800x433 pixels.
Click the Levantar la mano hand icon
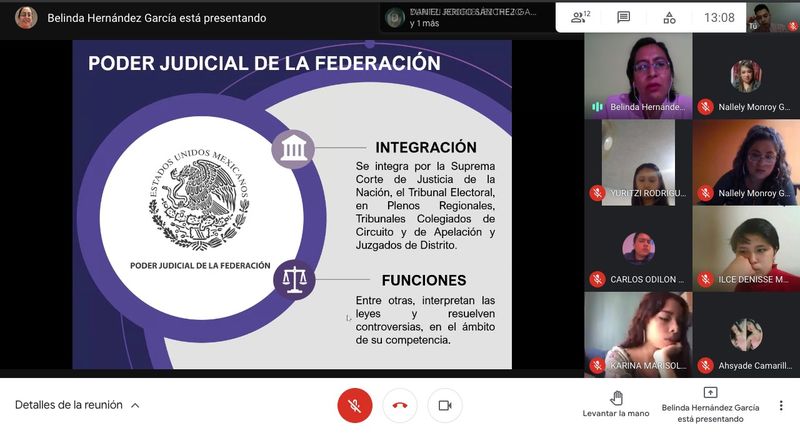(616, 398)
